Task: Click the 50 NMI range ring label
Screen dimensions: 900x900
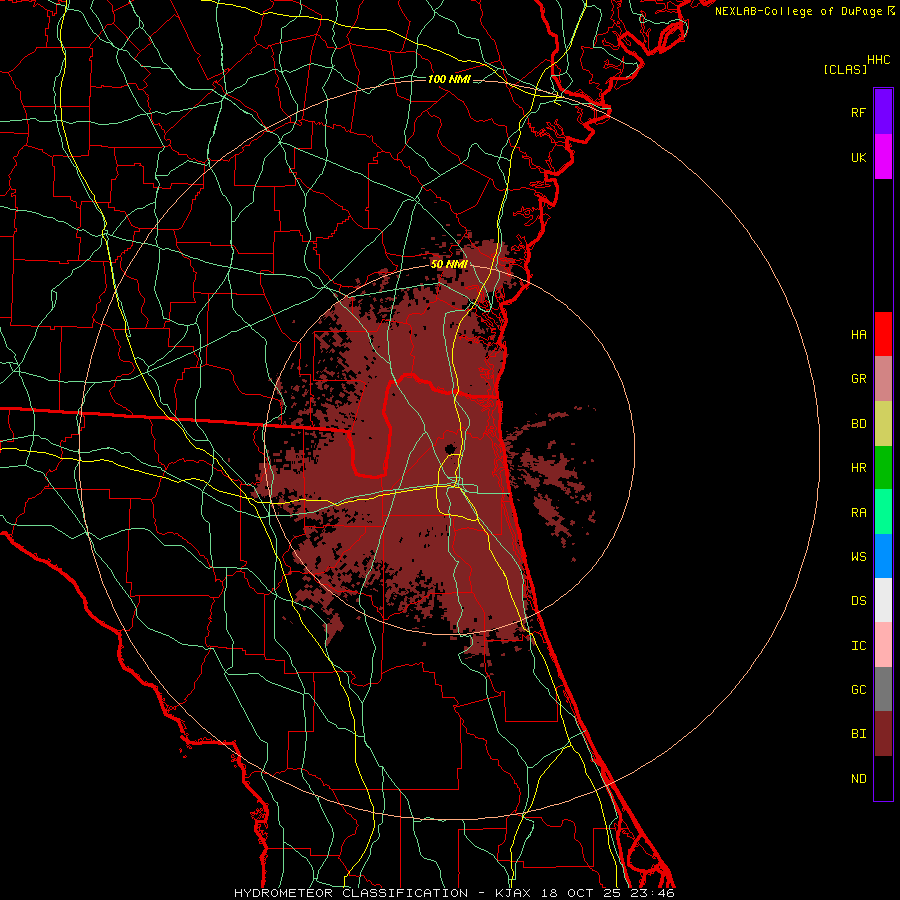Action: click(449, 265)
